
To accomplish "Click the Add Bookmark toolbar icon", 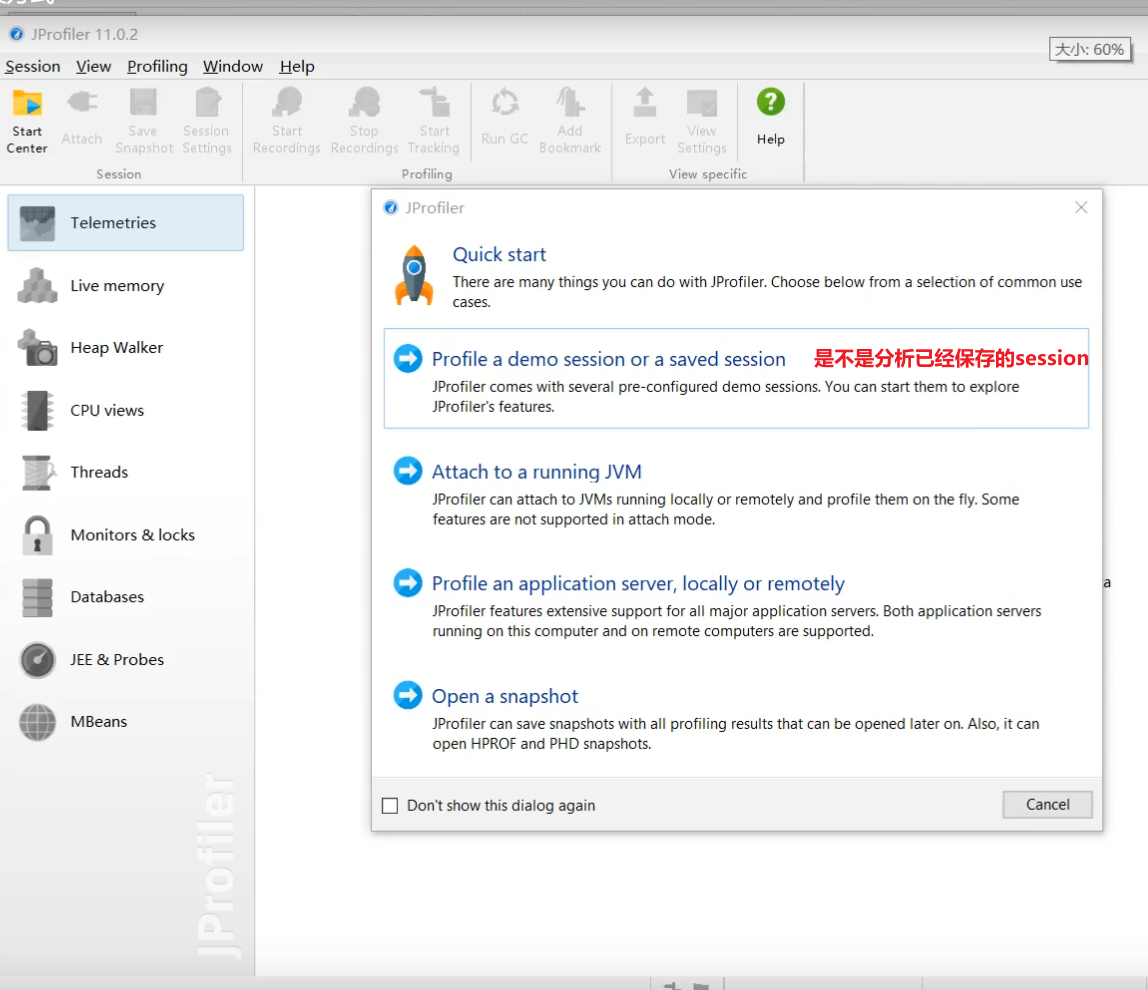I will (570, 103).
